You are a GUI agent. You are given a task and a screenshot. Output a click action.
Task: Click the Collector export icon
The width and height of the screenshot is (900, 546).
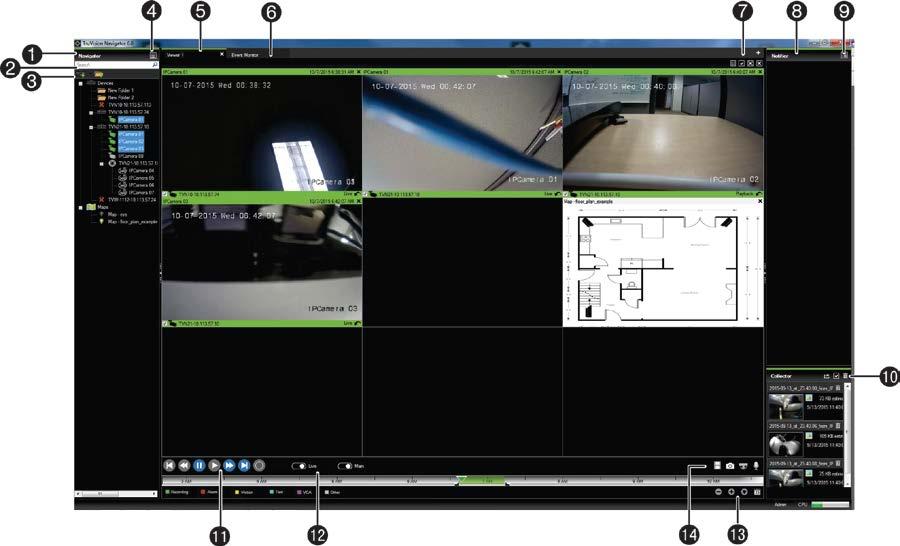(x=827, y=376)
